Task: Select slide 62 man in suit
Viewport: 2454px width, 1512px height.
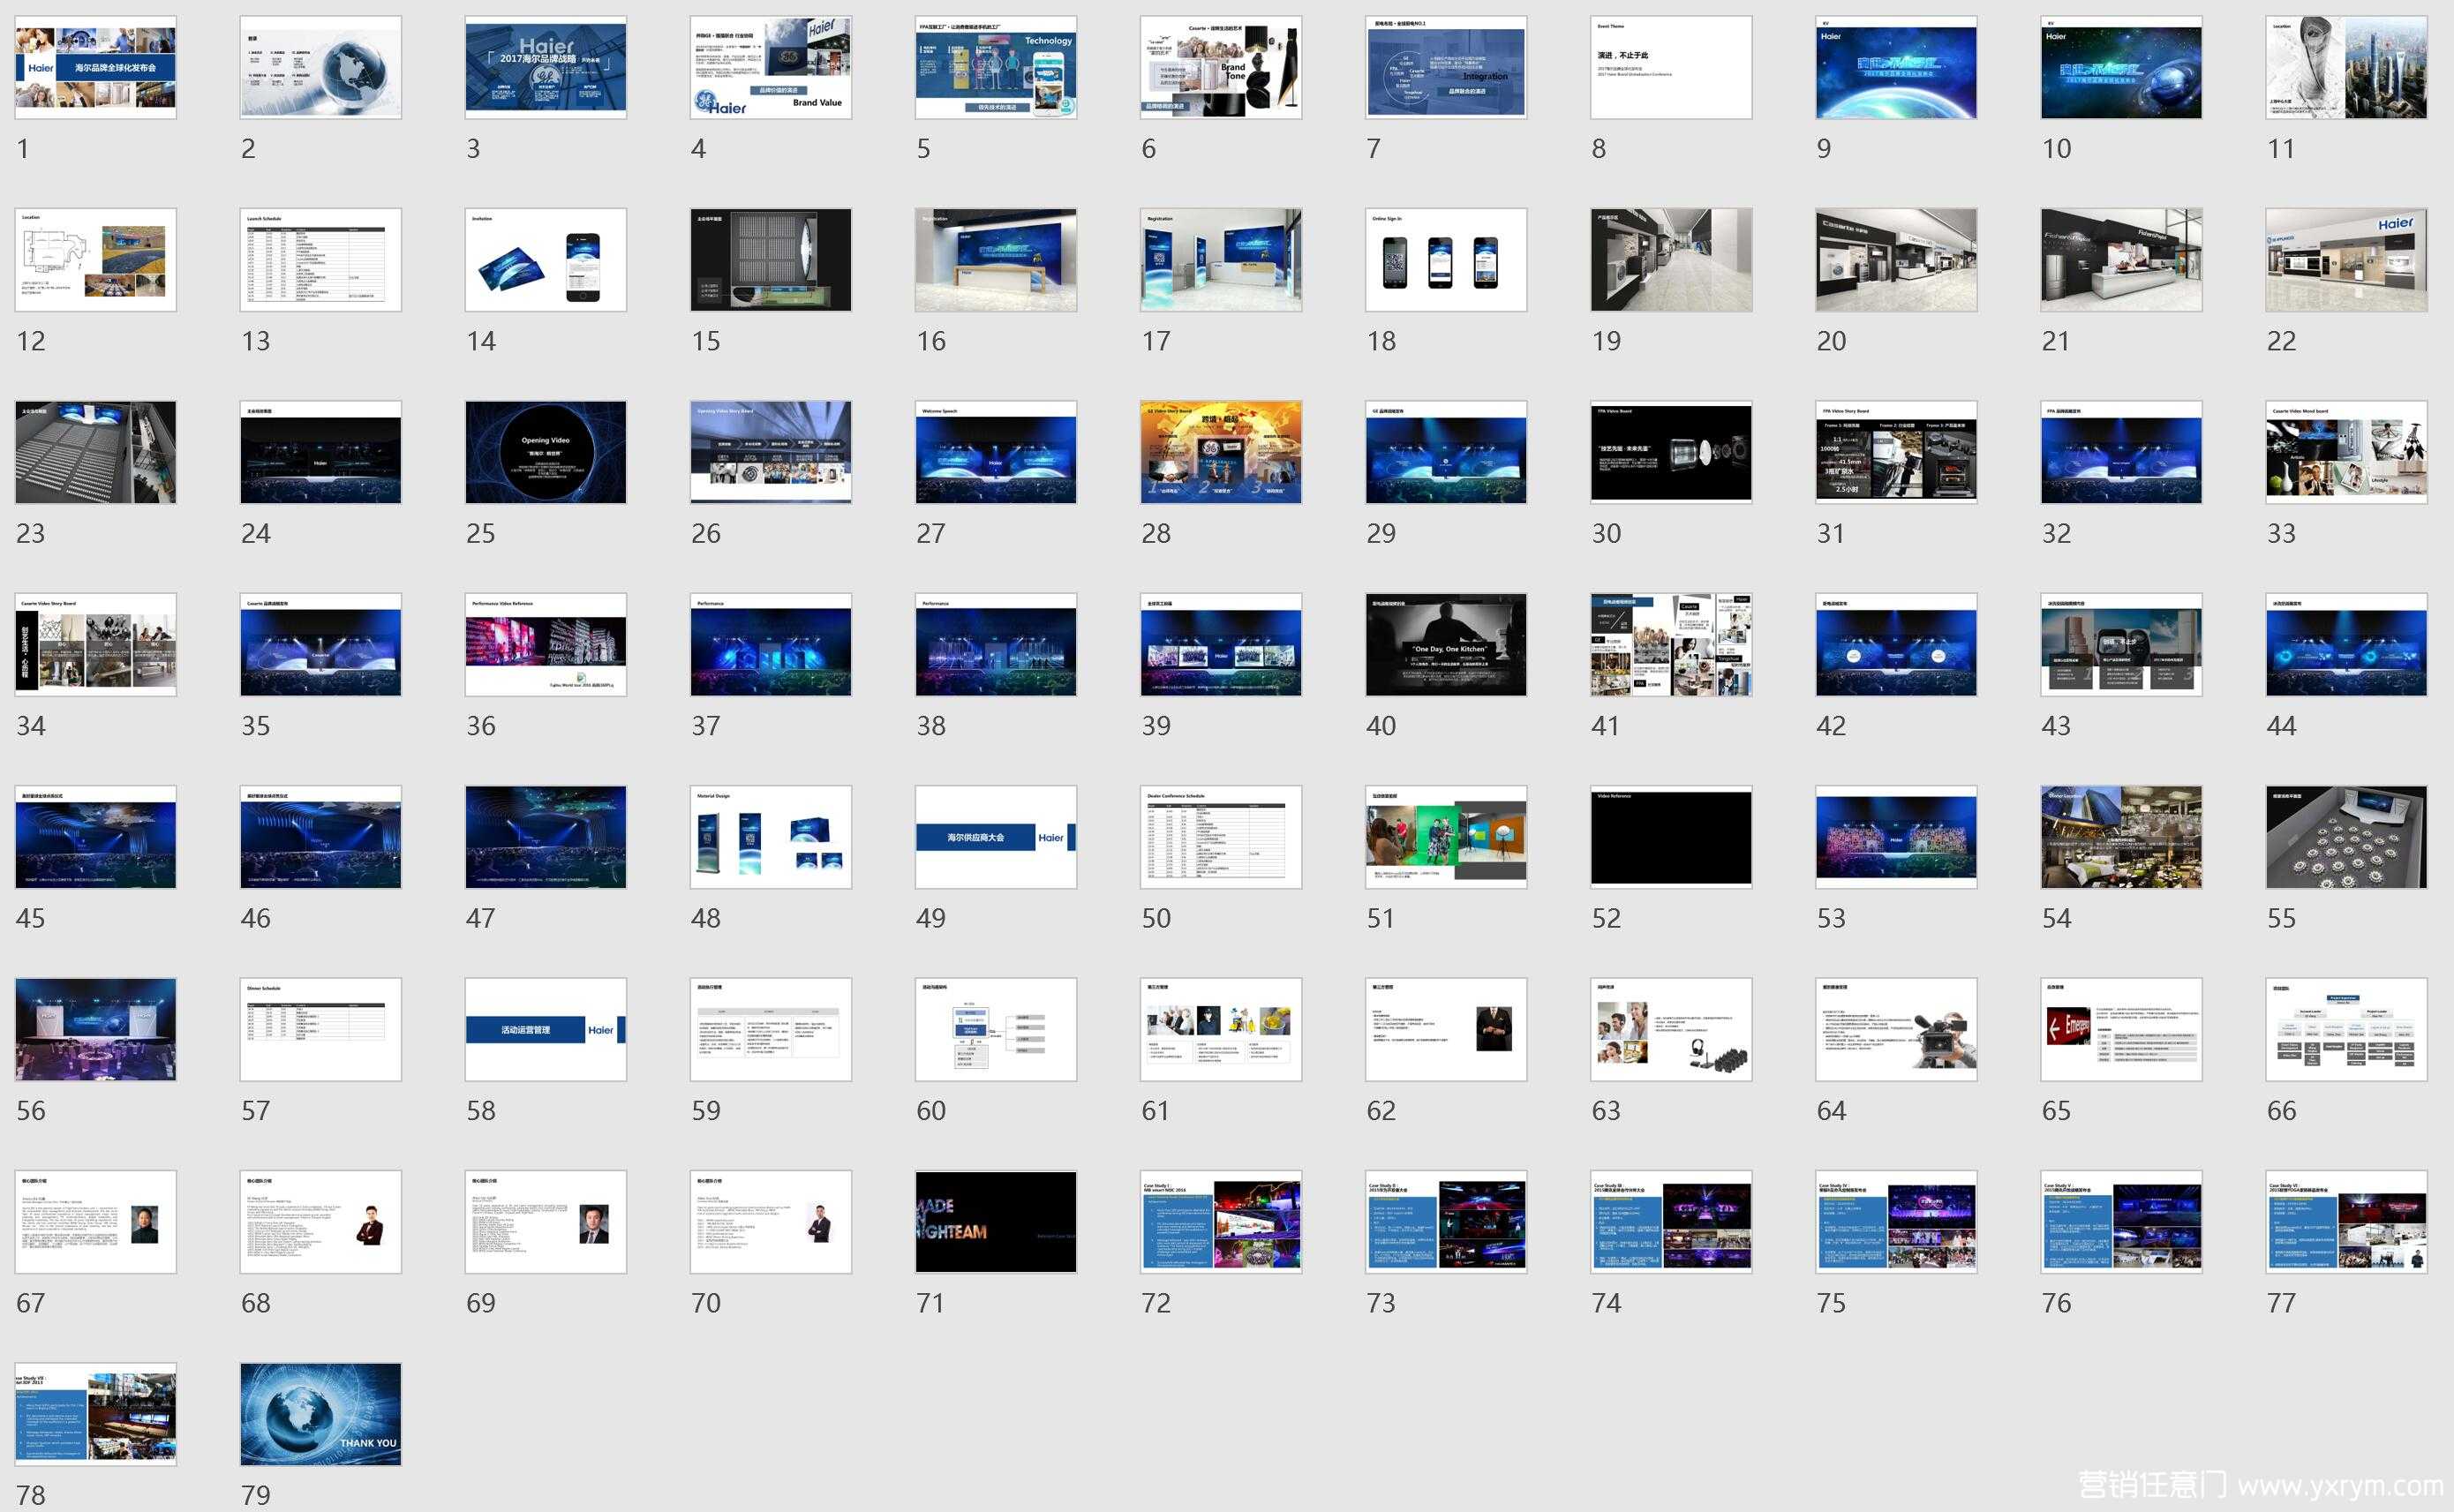Action: [x=1446, y=1030]
